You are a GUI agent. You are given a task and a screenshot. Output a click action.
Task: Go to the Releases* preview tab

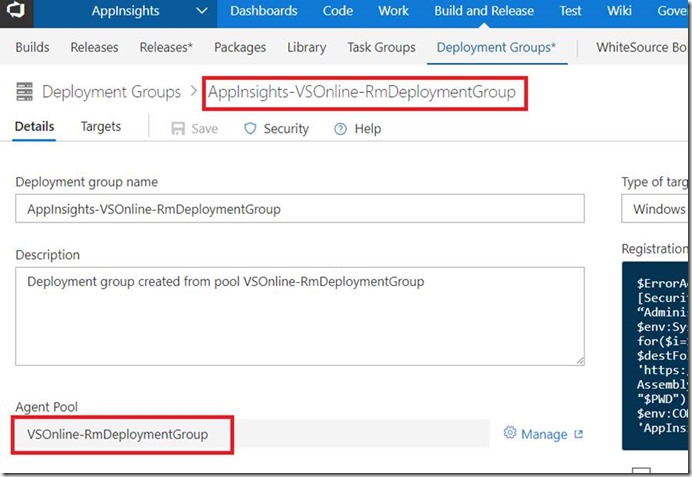[166, 47]
